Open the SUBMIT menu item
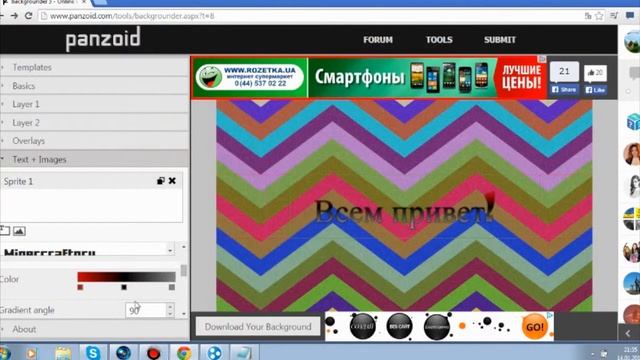This screenshot has height=360, width=640. (500, 40)
